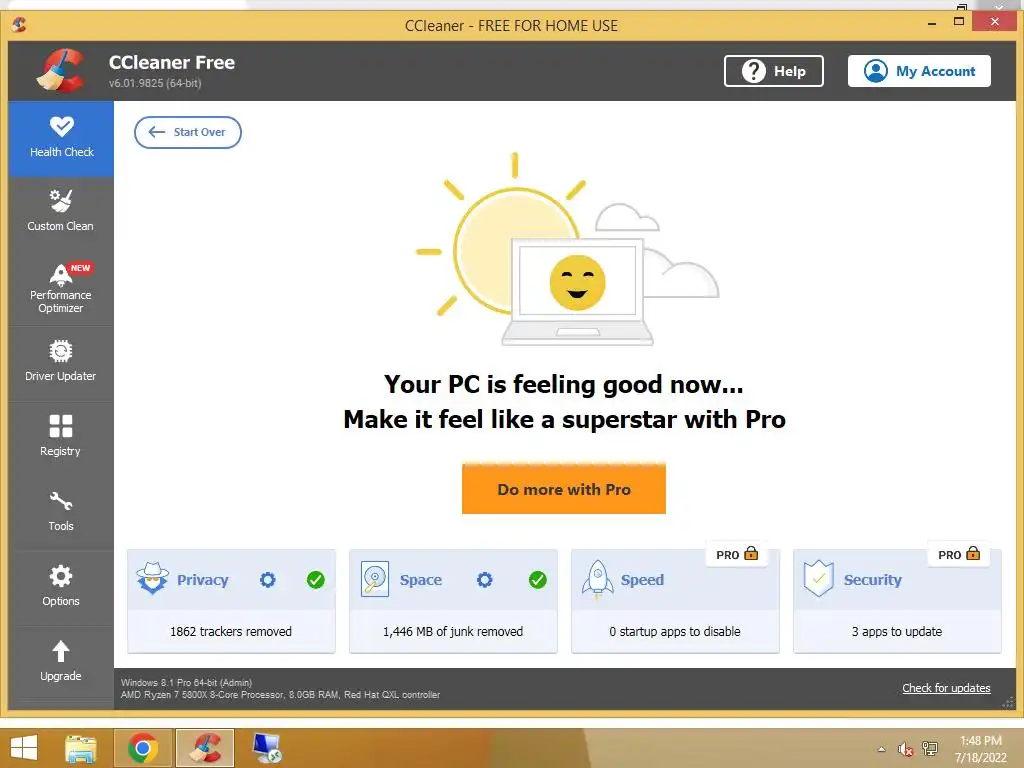Open the Performance Optimizer section
The image size is (1024, 768).
click(61, 289)
